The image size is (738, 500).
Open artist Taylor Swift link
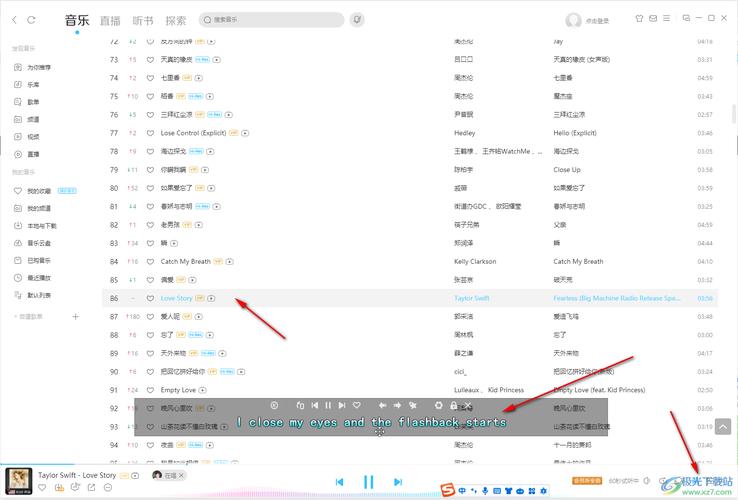pyautogui.click(x=472, y=298)
